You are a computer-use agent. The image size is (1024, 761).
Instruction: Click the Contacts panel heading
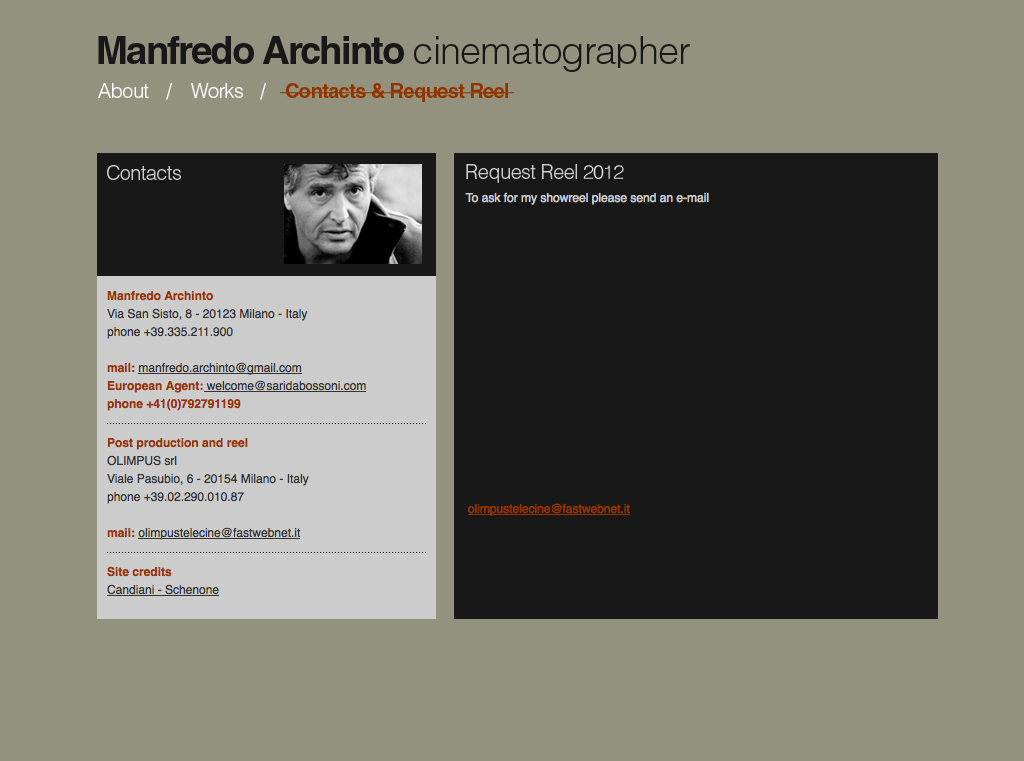tap(144, 173)
